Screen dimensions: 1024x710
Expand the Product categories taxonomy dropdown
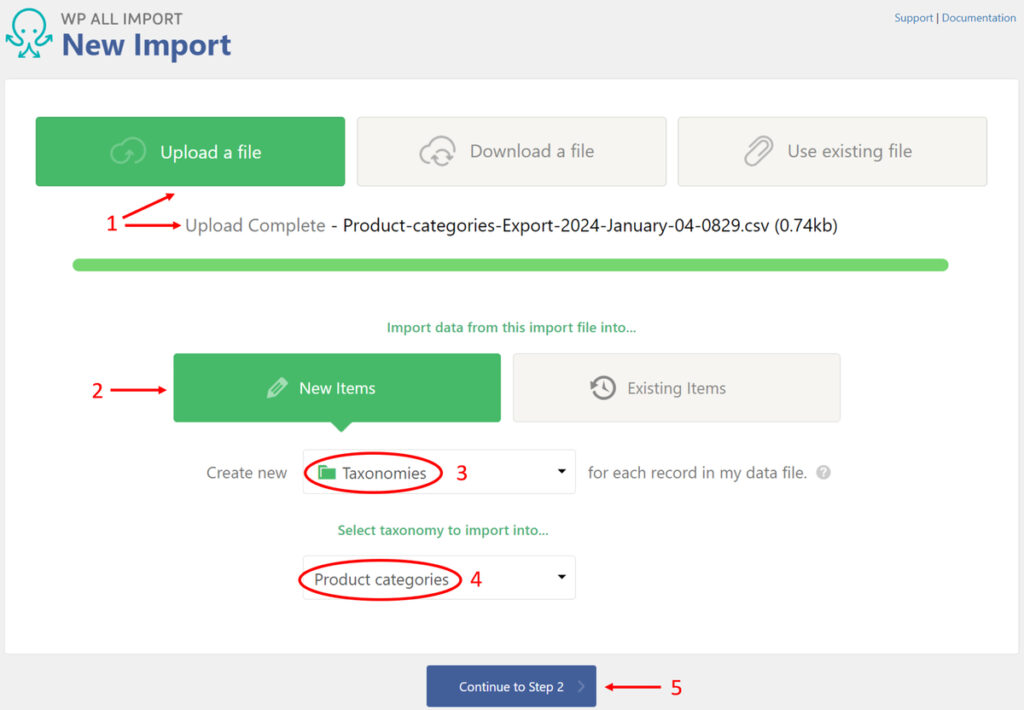(439, 577)
